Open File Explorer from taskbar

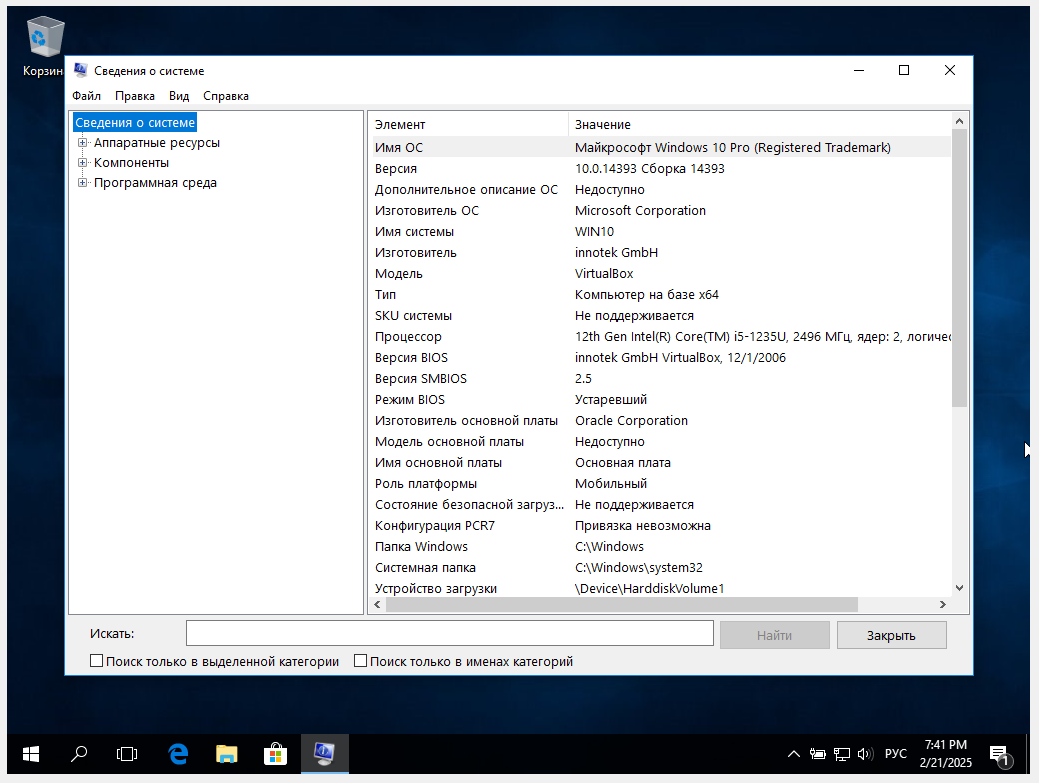click(227, 754)
